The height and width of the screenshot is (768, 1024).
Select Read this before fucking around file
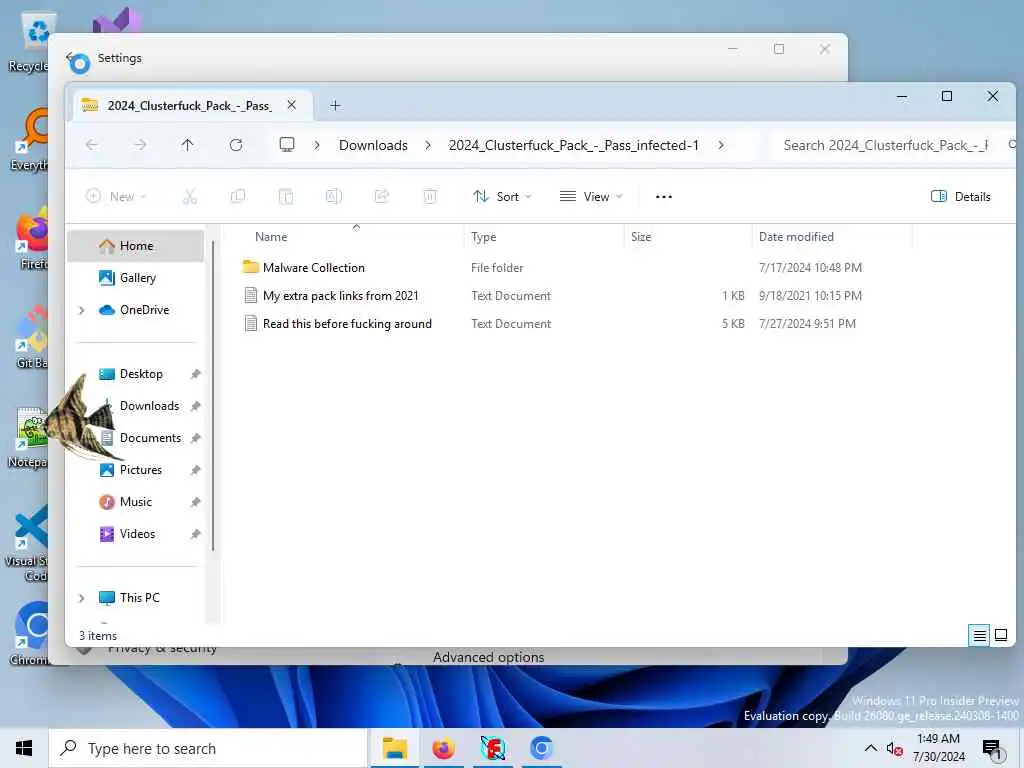point(347,324)
